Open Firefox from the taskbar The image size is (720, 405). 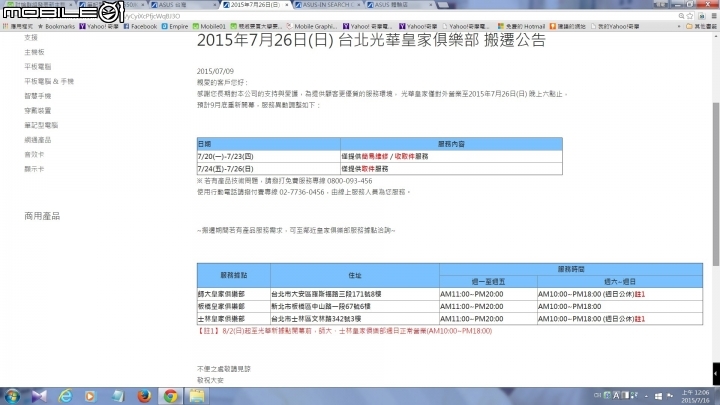pos(144,396)
